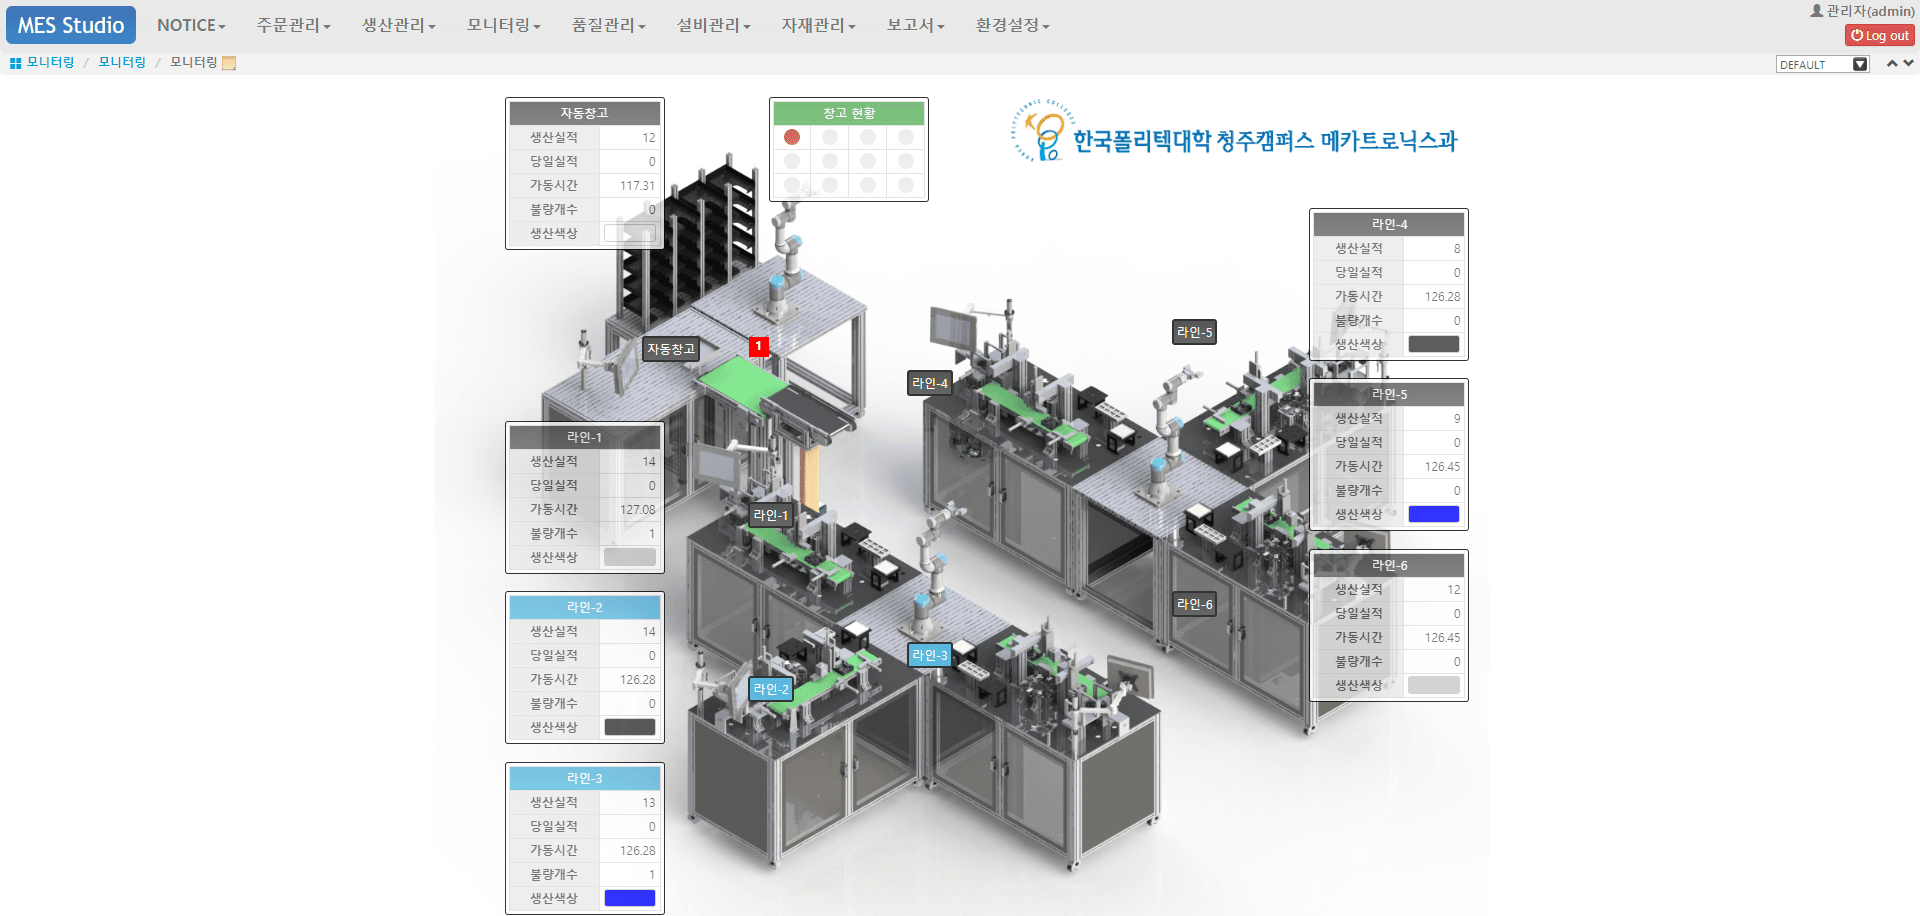1920x916 pixels.
Task: Click the MES Studio logo
Action: (x=69, y=24)
